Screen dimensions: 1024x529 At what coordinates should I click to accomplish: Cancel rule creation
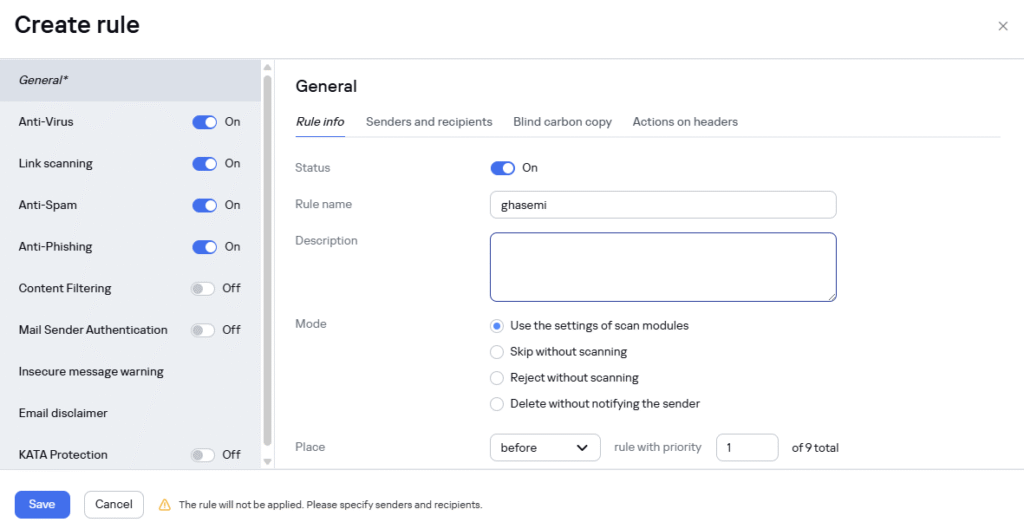[114, 505]
